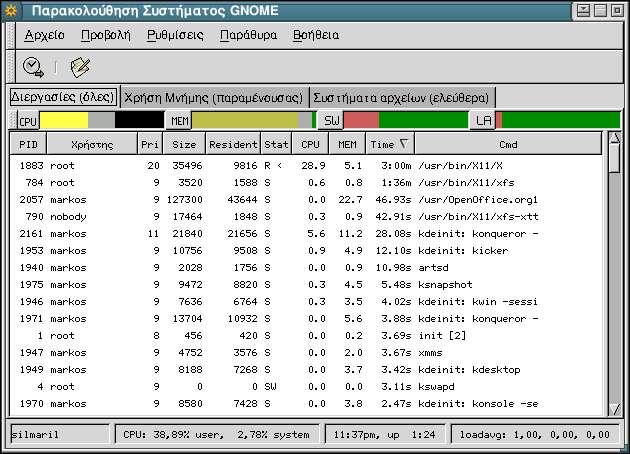Screen dimensions: 630x454
Task: Open the Προβολή menu
Action: tap(106, 35)
